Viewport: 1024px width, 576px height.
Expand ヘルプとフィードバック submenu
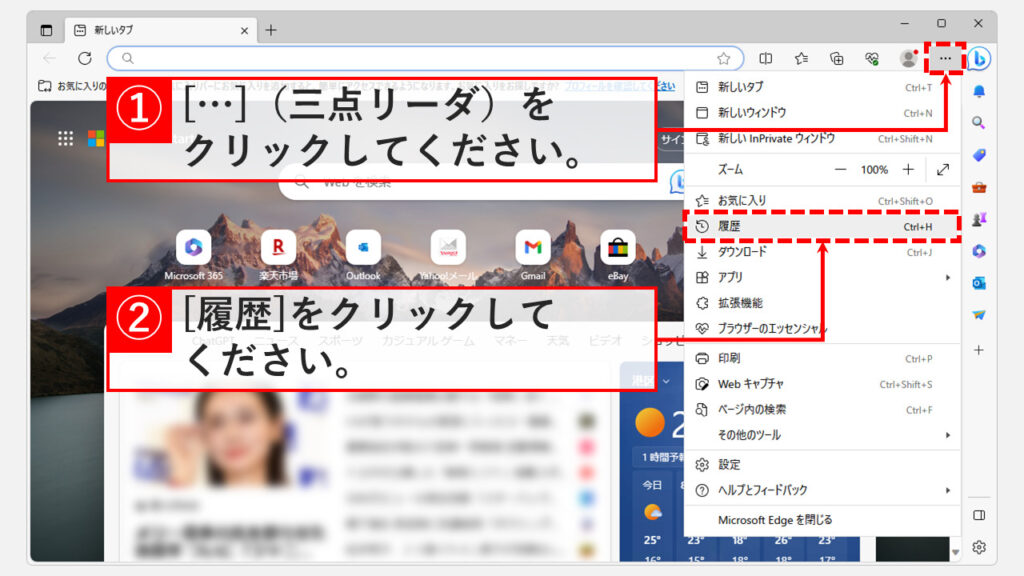(x=820, y=490)
